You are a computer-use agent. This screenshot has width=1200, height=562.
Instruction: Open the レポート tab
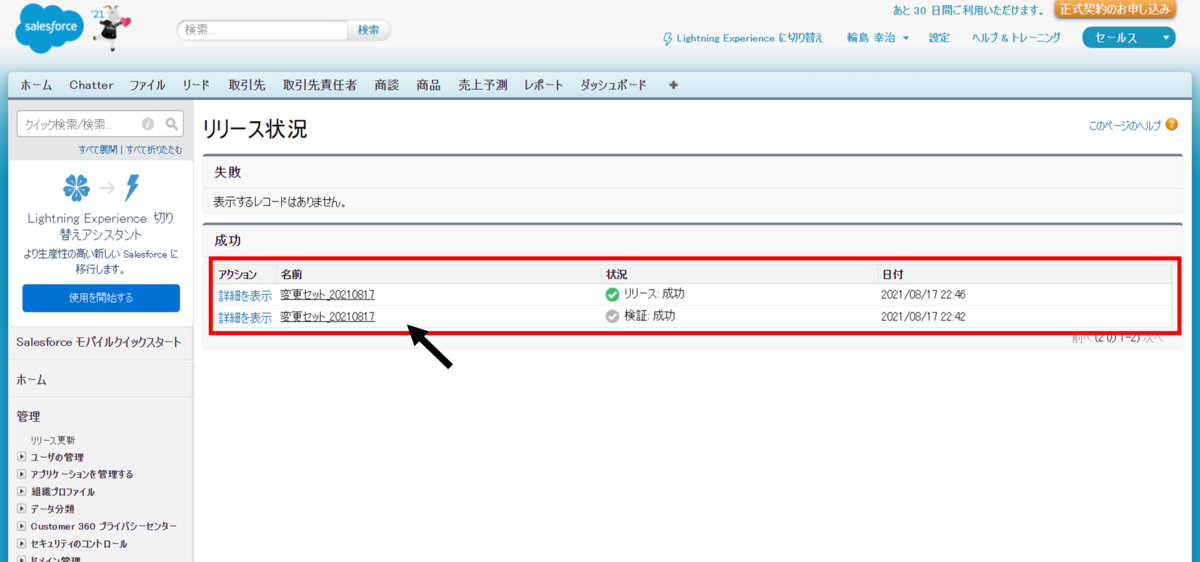(x=544, y=85)
